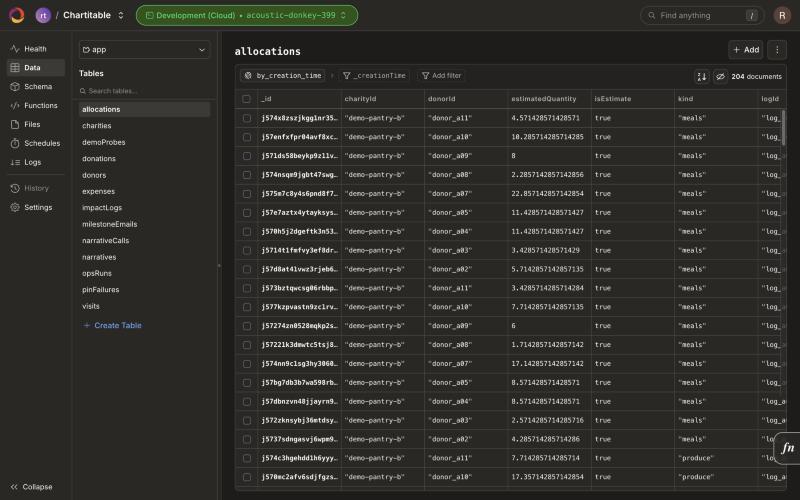
Task: Open the Data page
Action: point(36,67)
